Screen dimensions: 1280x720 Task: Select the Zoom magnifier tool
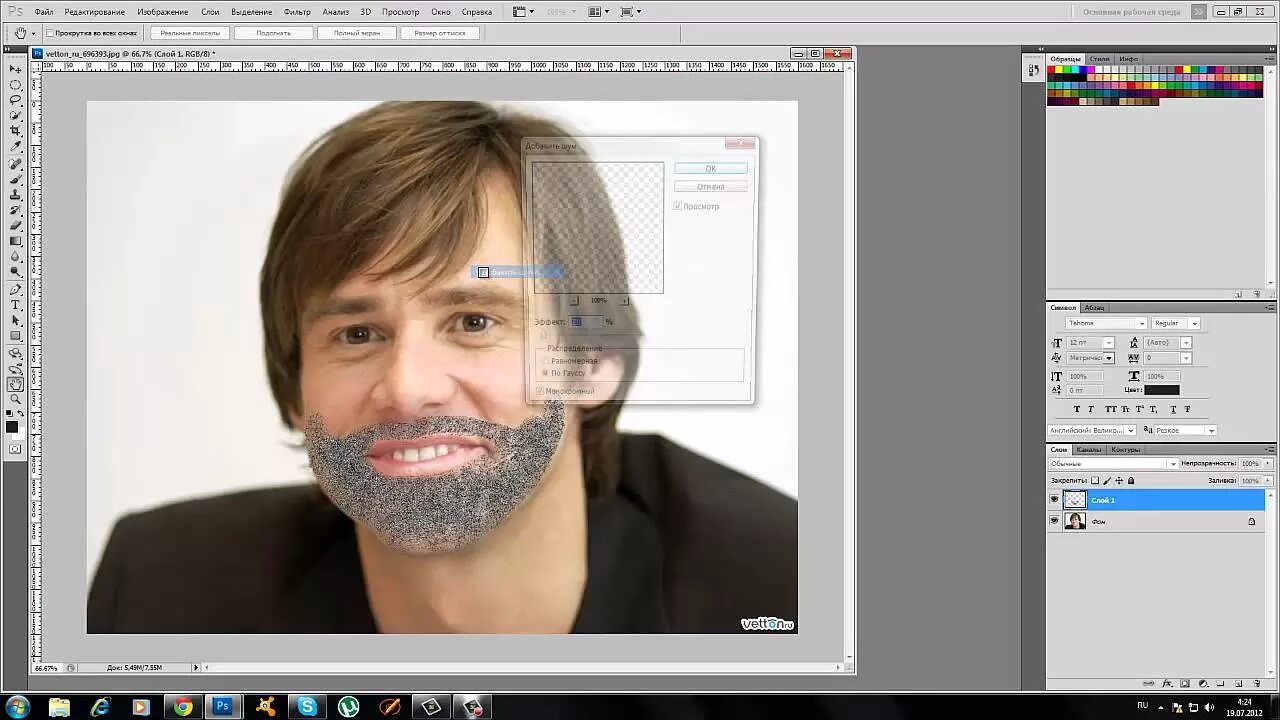[15, 400]
